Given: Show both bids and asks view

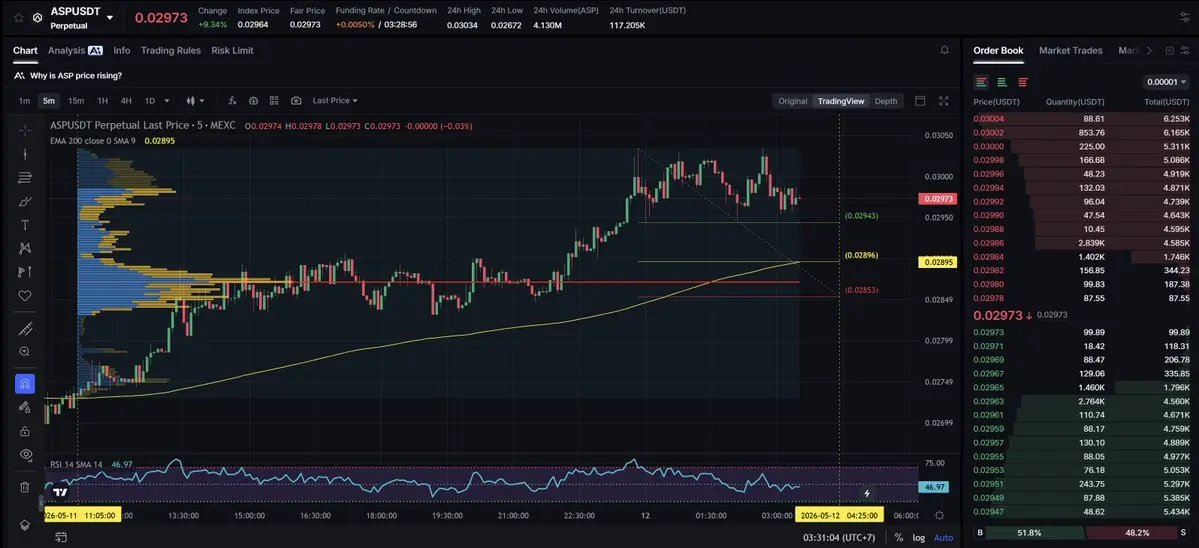Looking at the screenshot, I should click(x=982, y=82).
